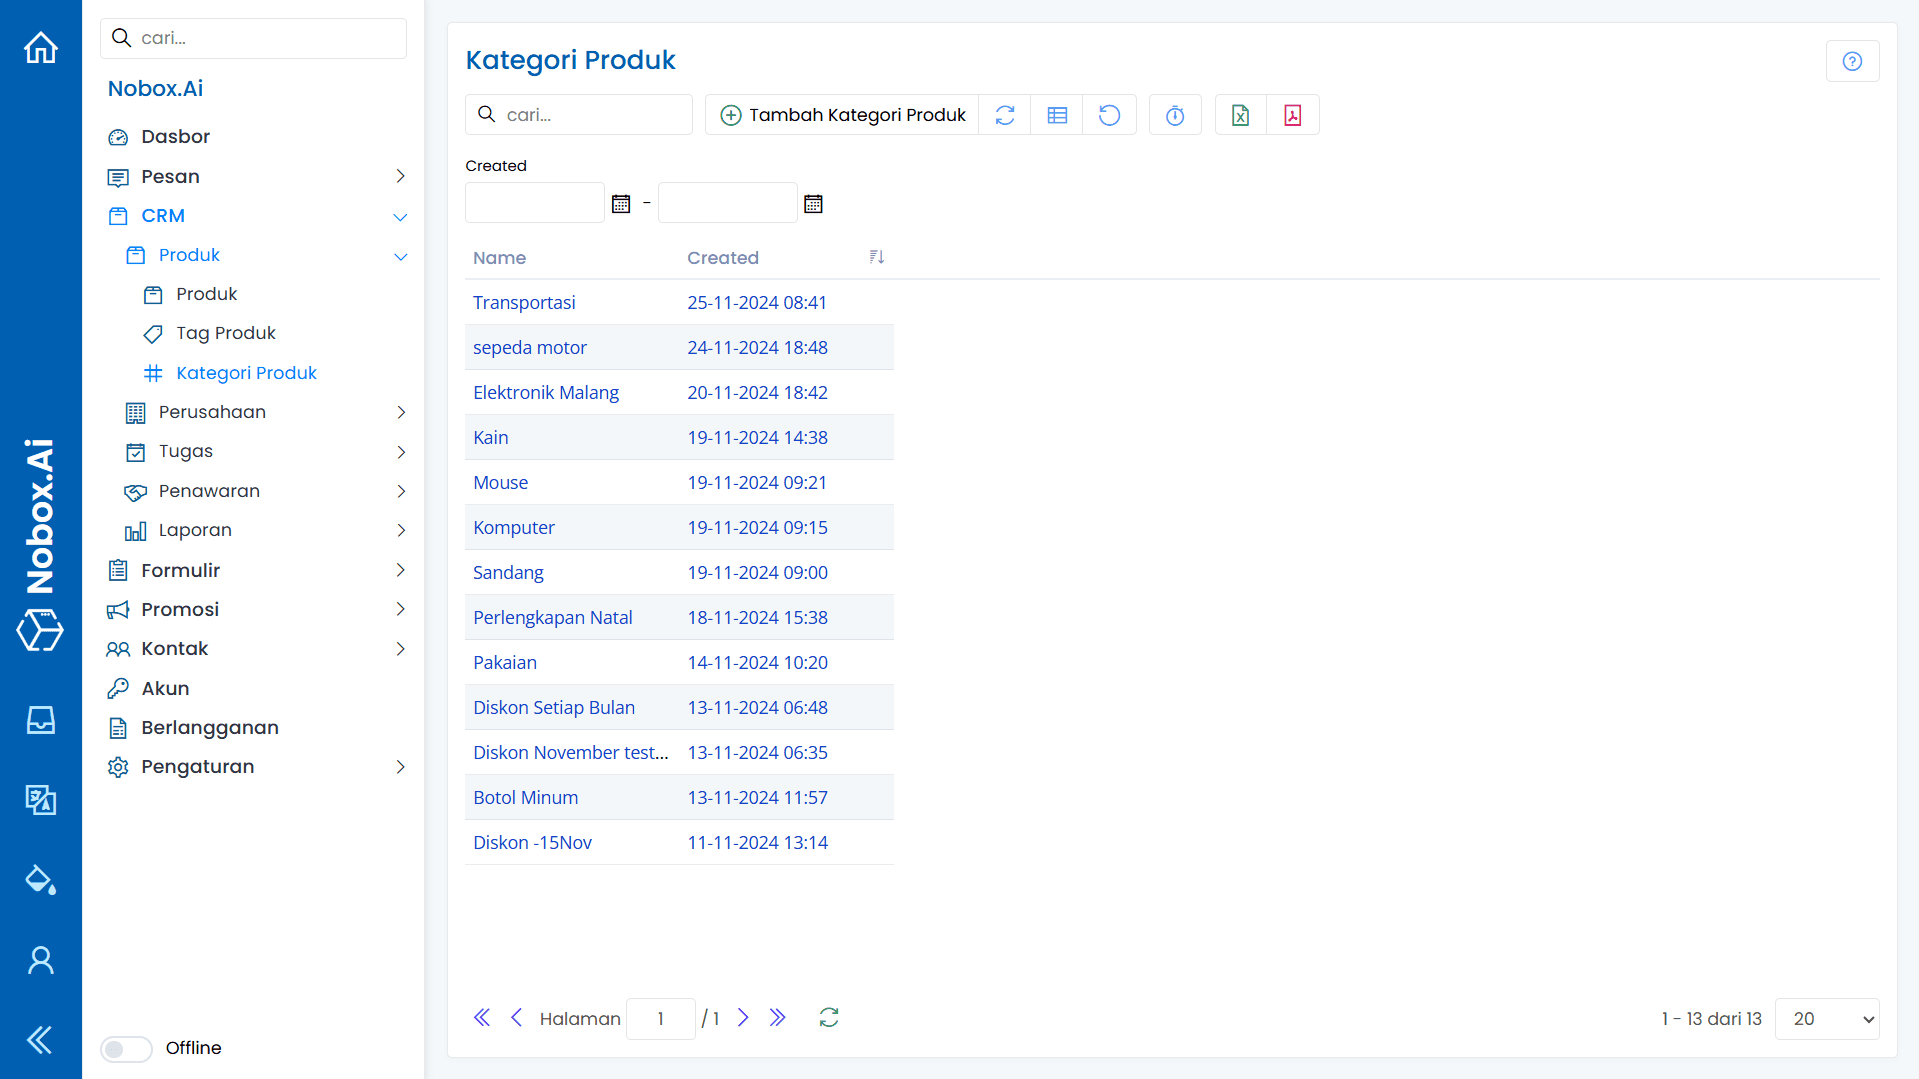The width and height of the screenshot is (1919, 1079).
Task: Expand the Pesan menu
Action: point(400,177)
